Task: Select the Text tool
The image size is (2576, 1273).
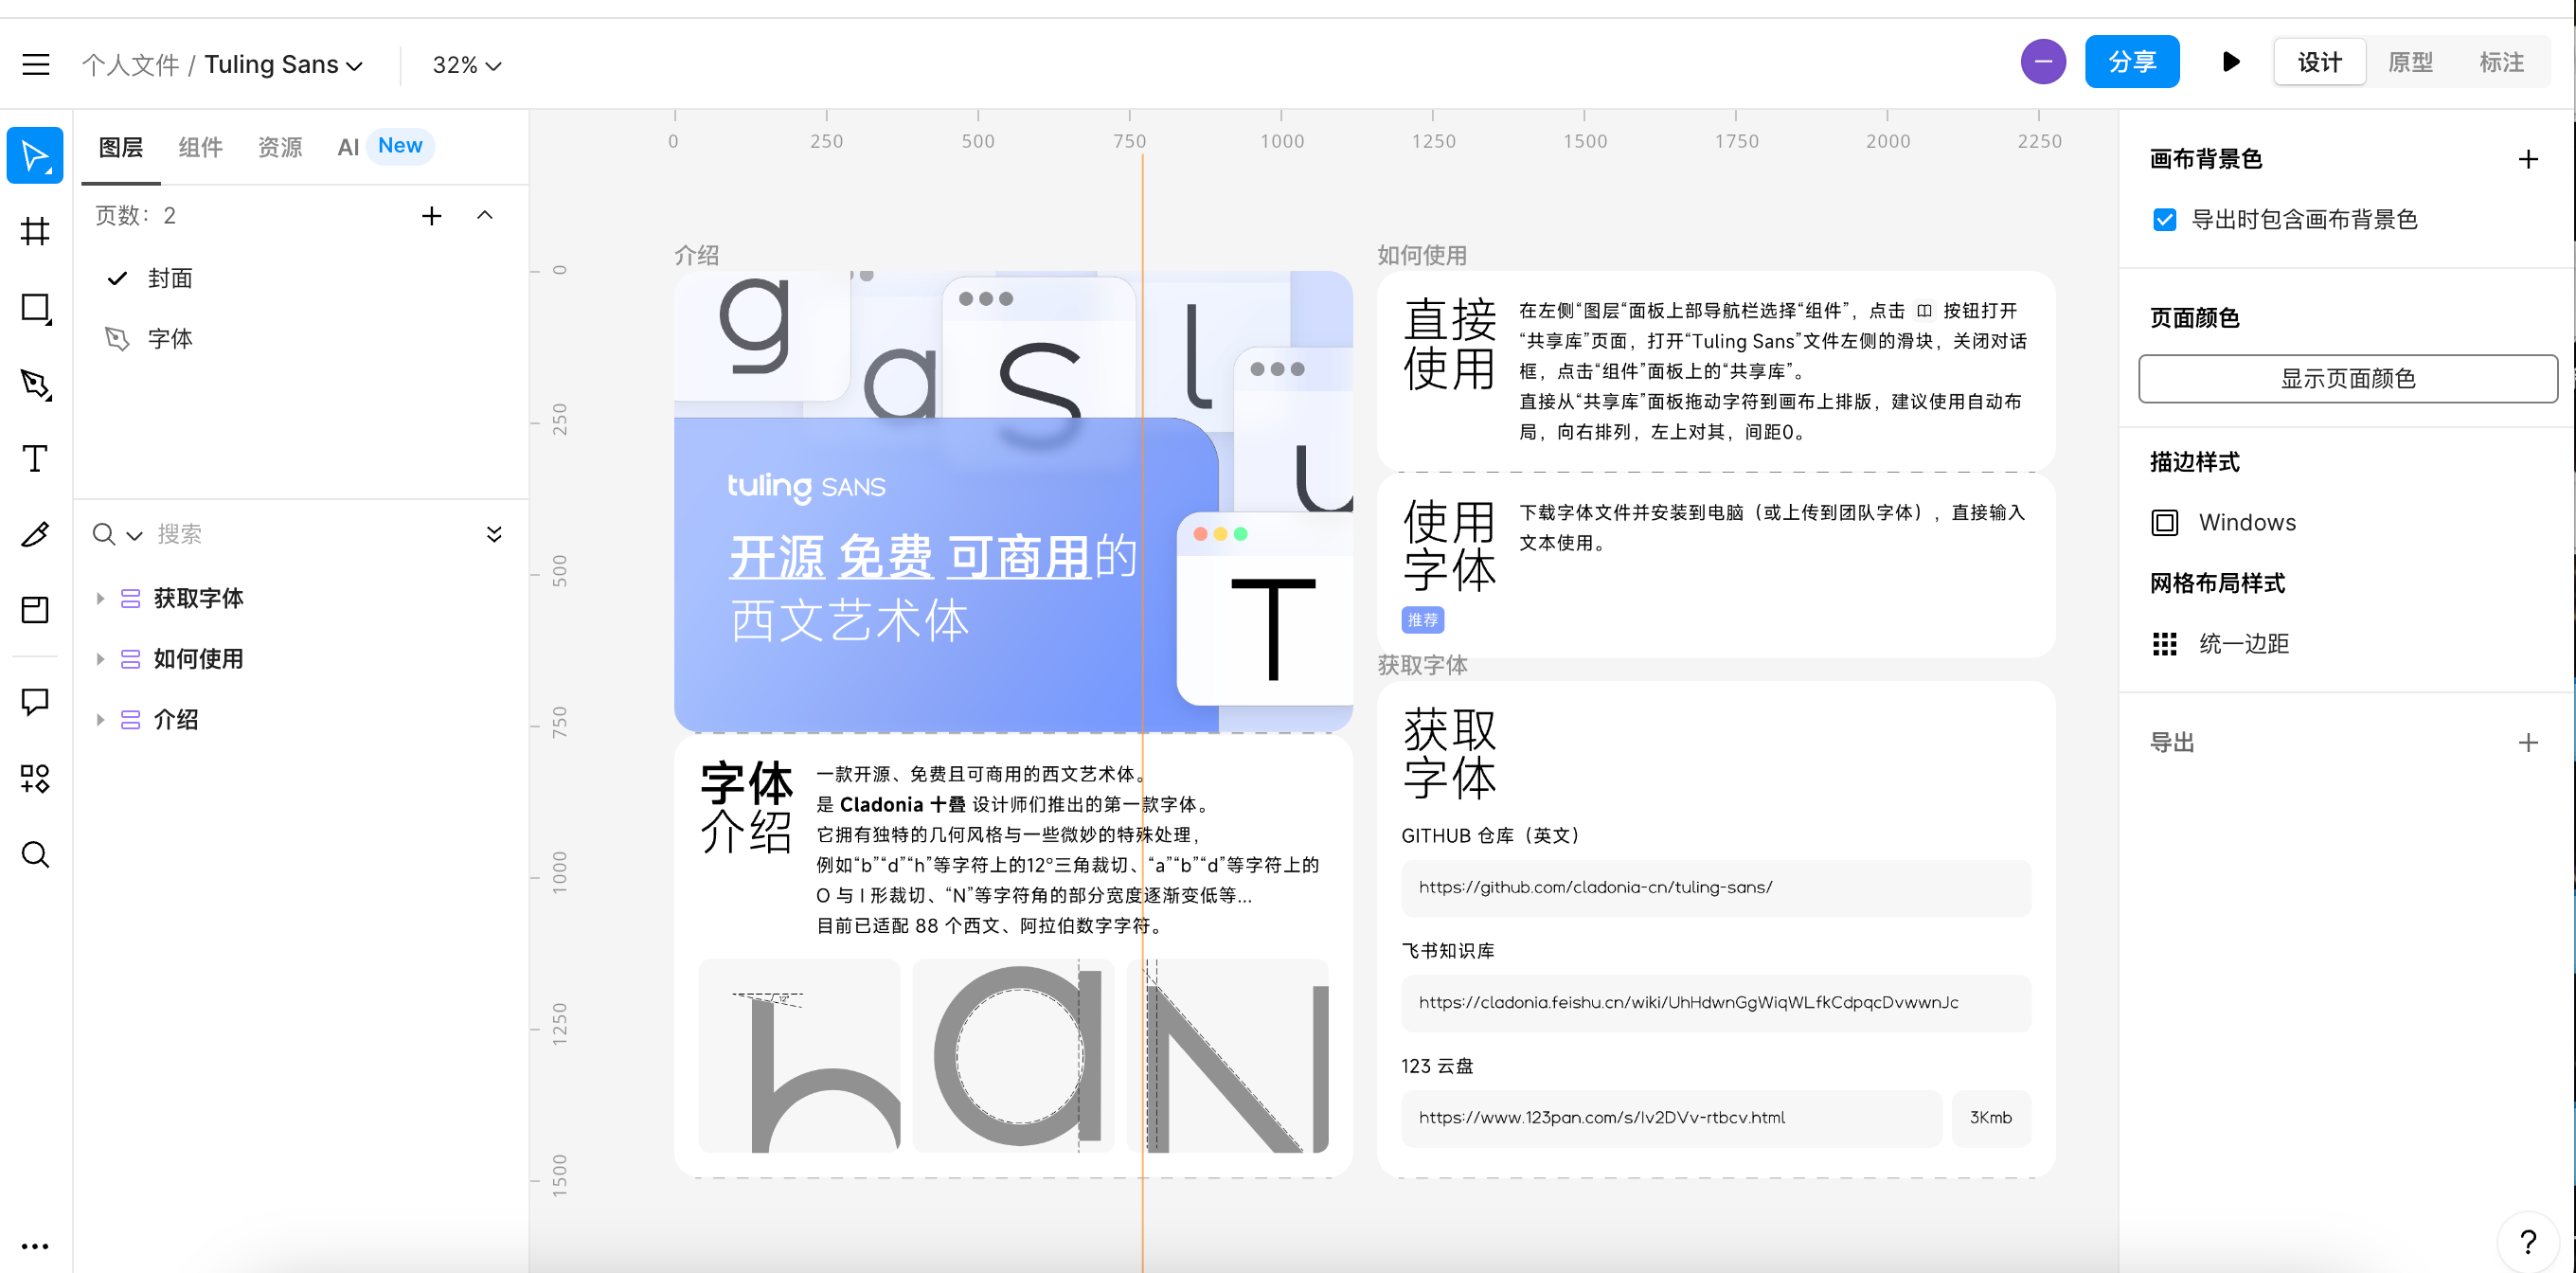Action: coord(35,459)
